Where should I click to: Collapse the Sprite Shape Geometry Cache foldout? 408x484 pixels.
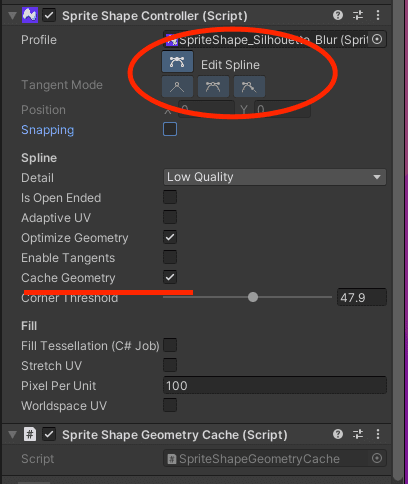[12, 435]
